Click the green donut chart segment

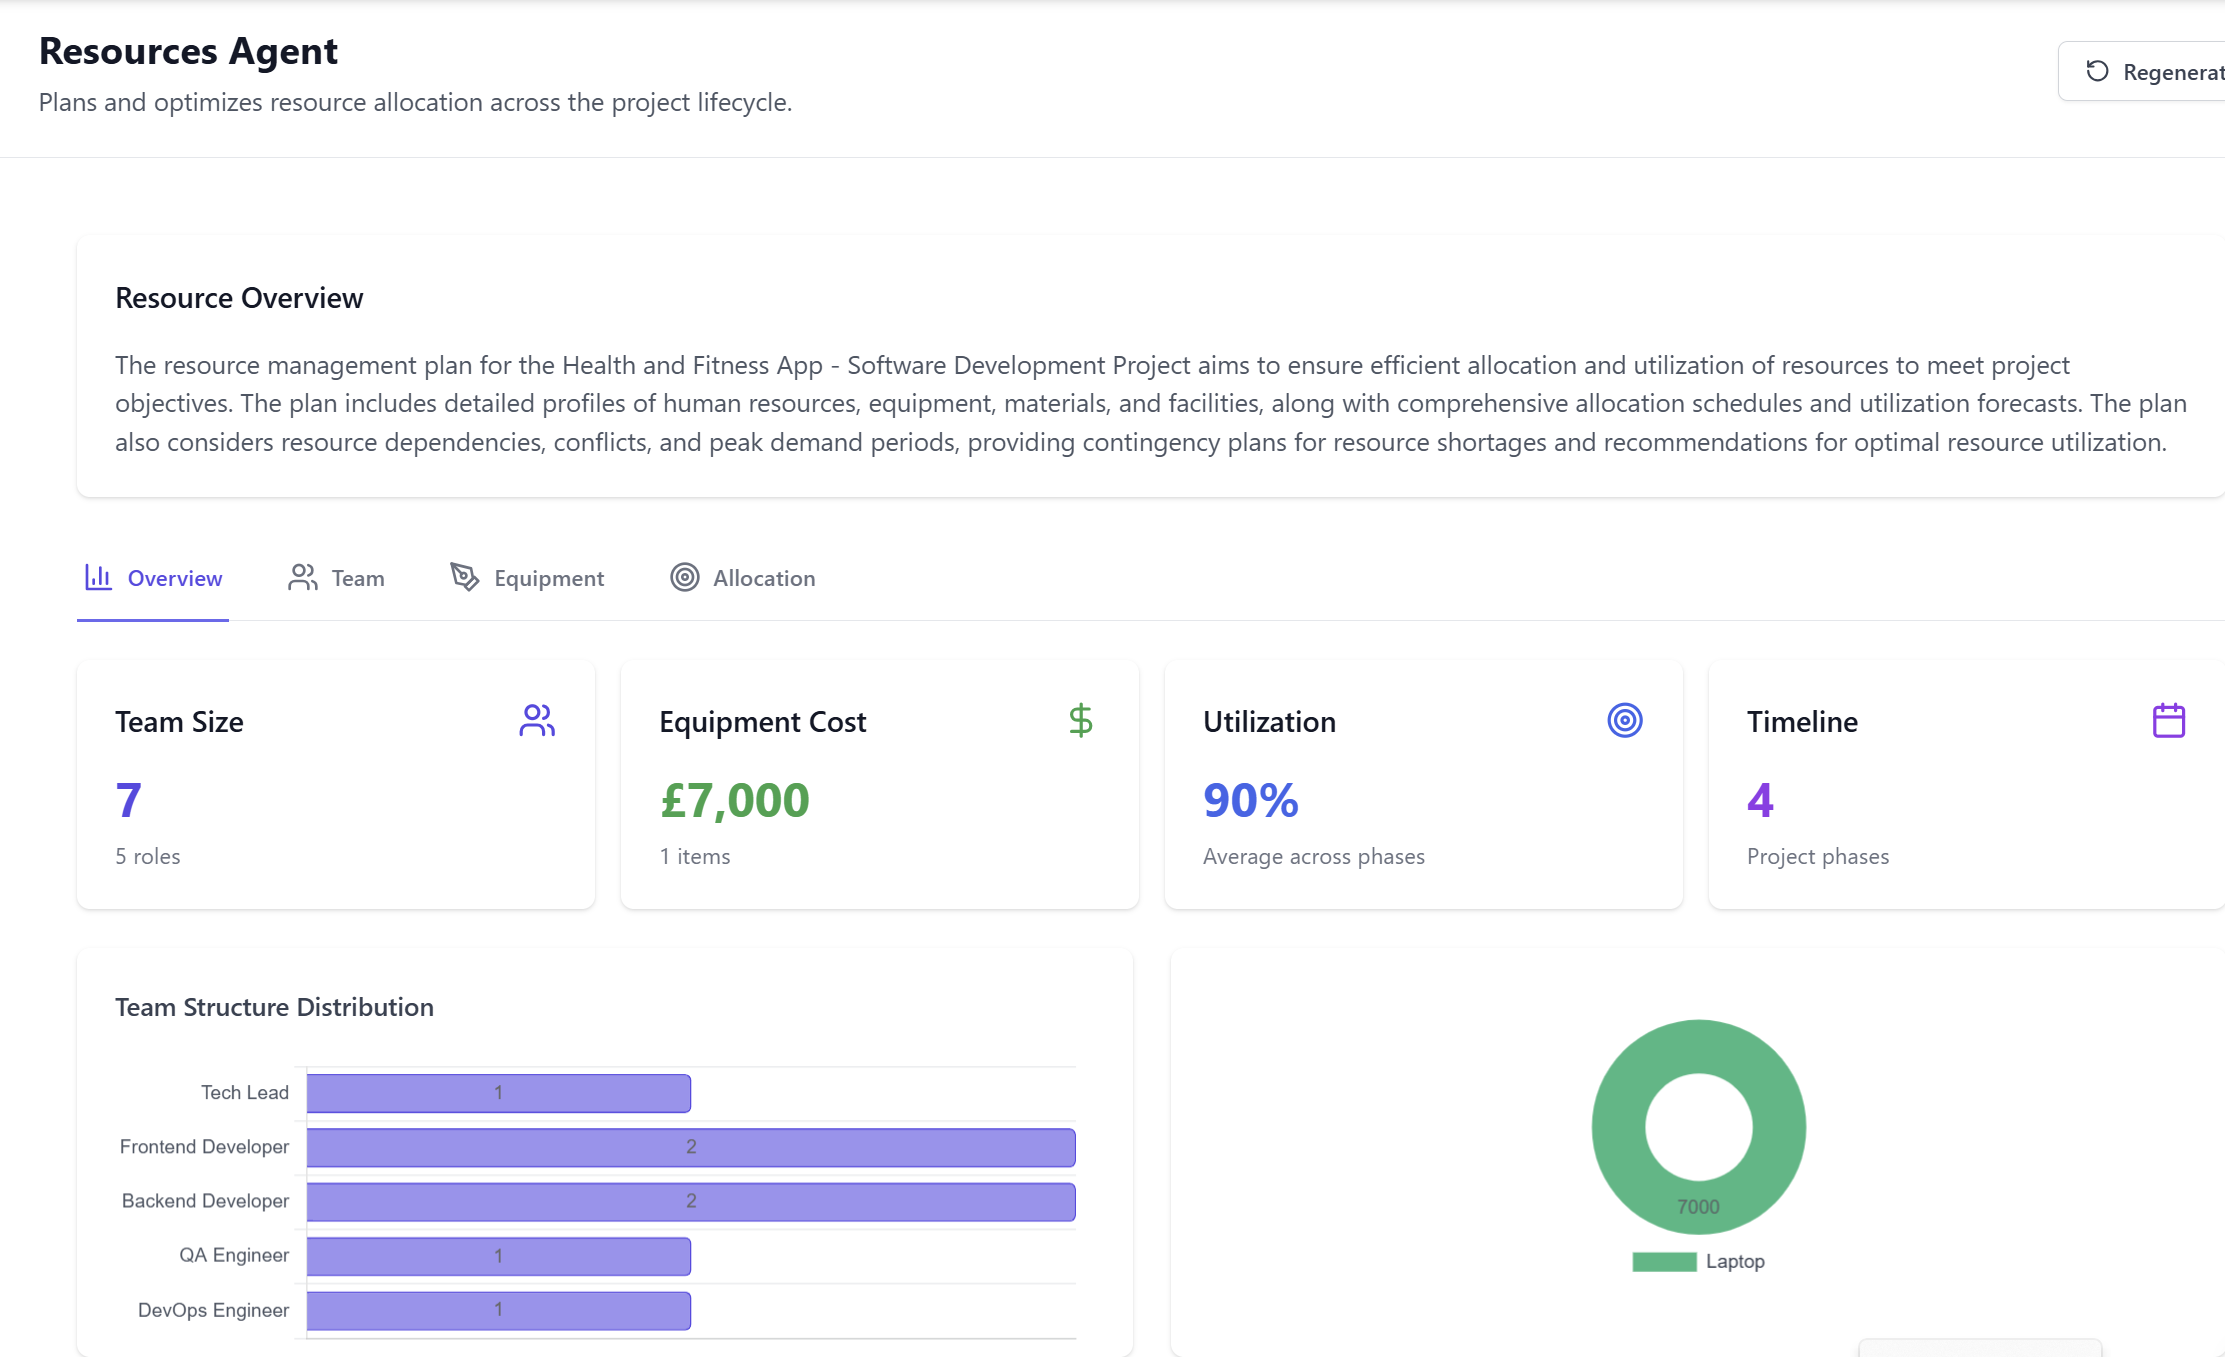1620,1127
